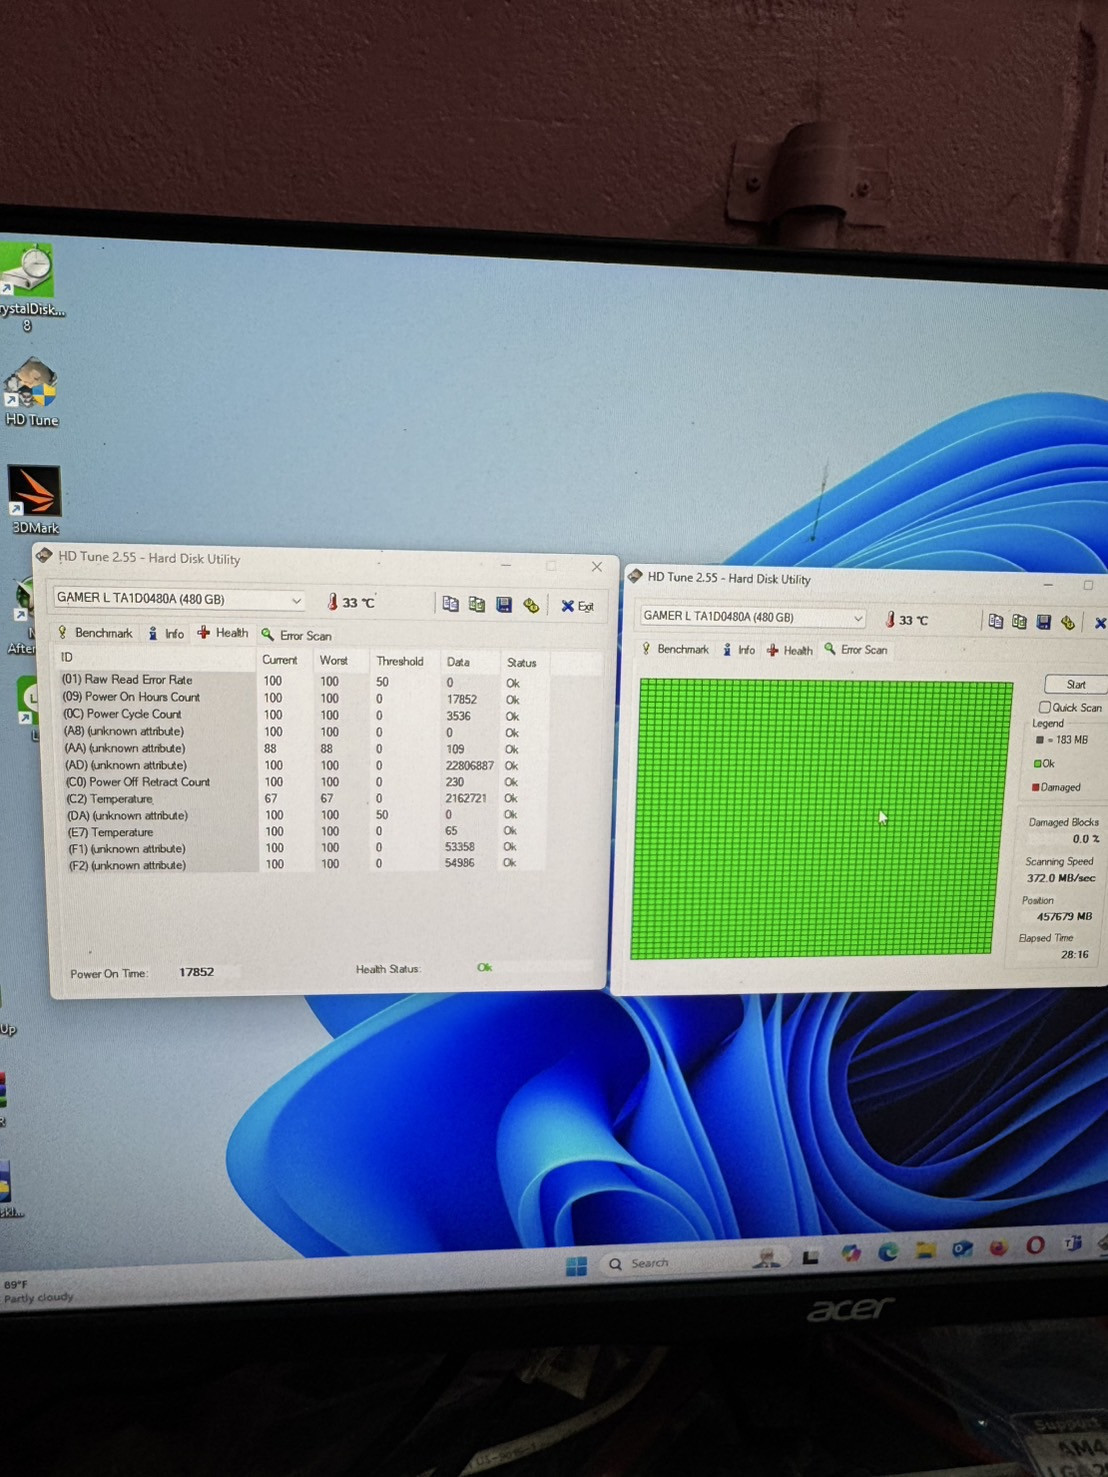
Task: Open Microsoft Edge from the taskbar
Action: [887, 1252]
